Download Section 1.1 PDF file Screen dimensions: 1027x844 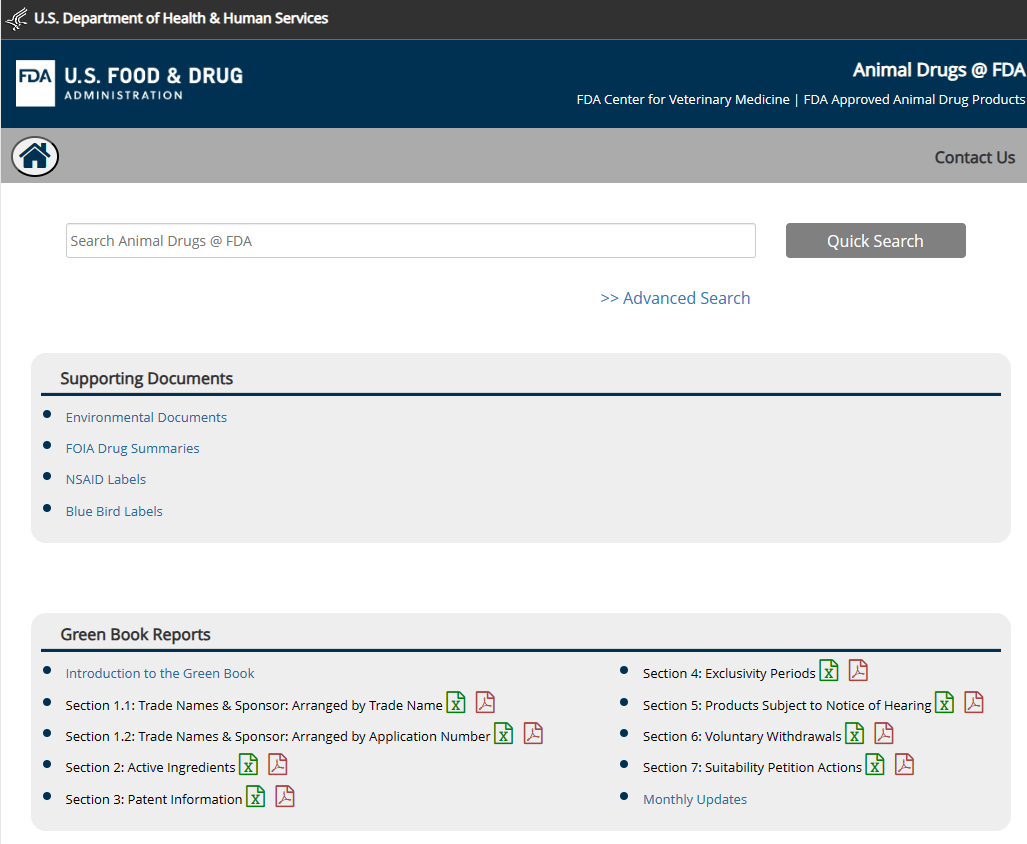click(x=485, y=702)
